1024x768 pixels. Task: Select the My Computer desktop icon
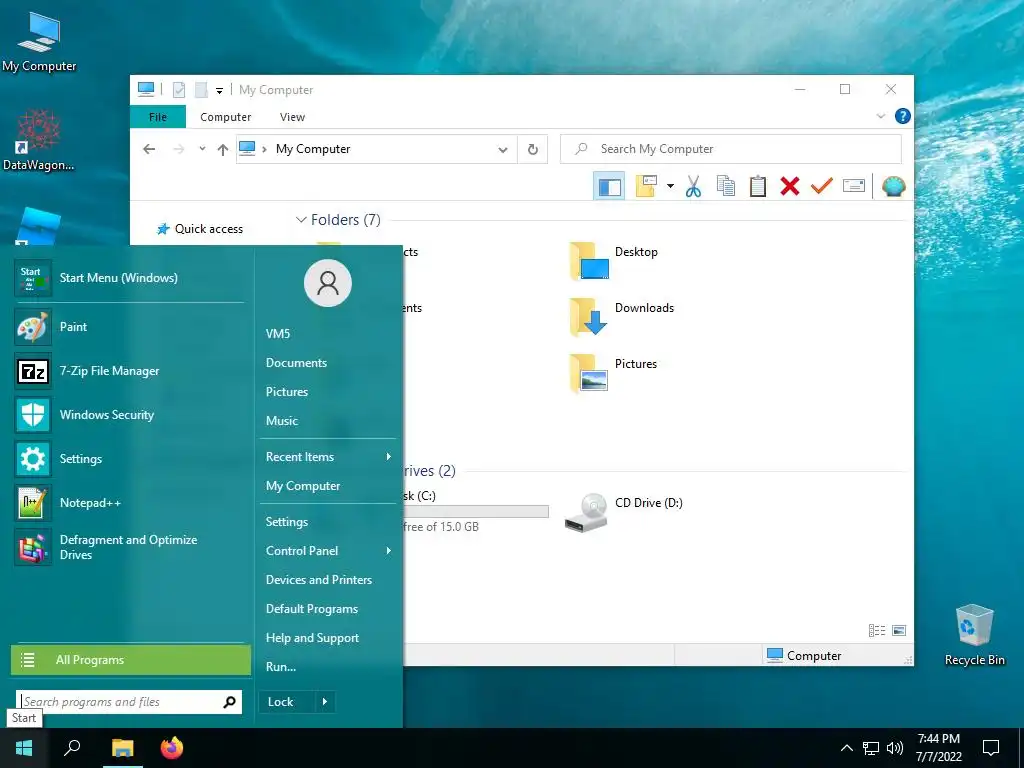[39, 41]
